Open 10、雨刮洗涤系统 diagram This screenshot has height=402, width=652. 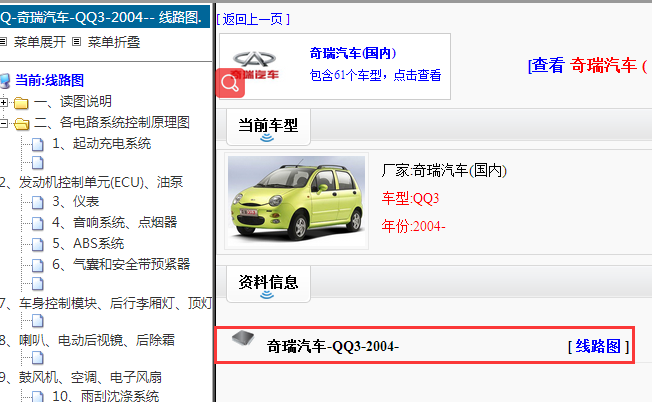106,396
